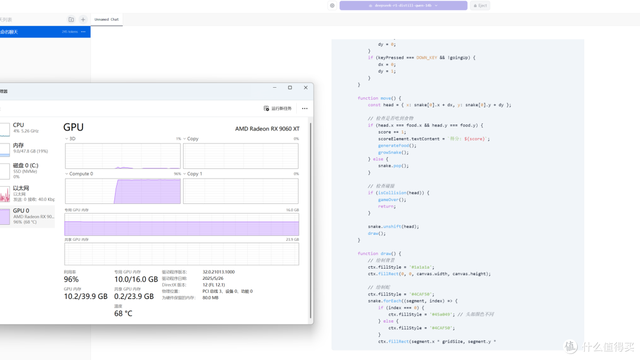Click the Task Manager vertical scrollbar
Image resolution: width=640 pixels, height=360 pixels.
(x=311, y=220)
